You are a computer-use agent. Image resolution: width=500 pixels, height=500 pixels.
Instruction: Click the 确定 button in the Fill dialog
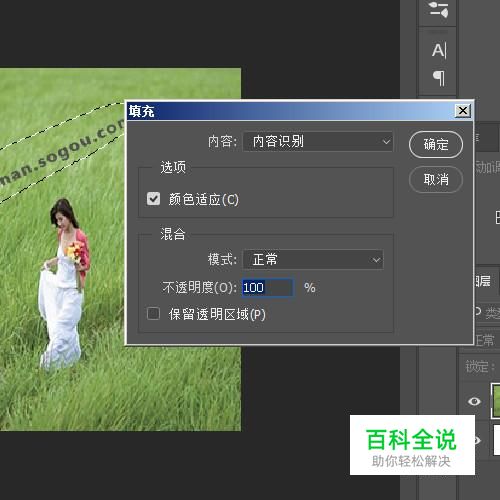(436, 145)
